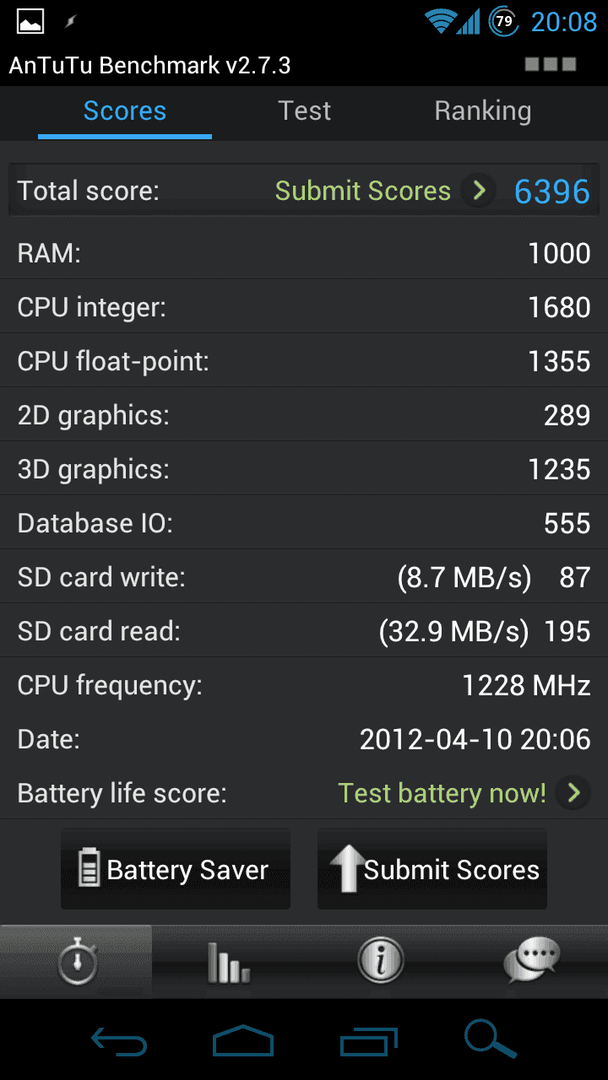The width and height of the screenshot is (608, 1080).
Task: Expand the arrow next to Submit Scores
Action: click(x=479, y=190)
